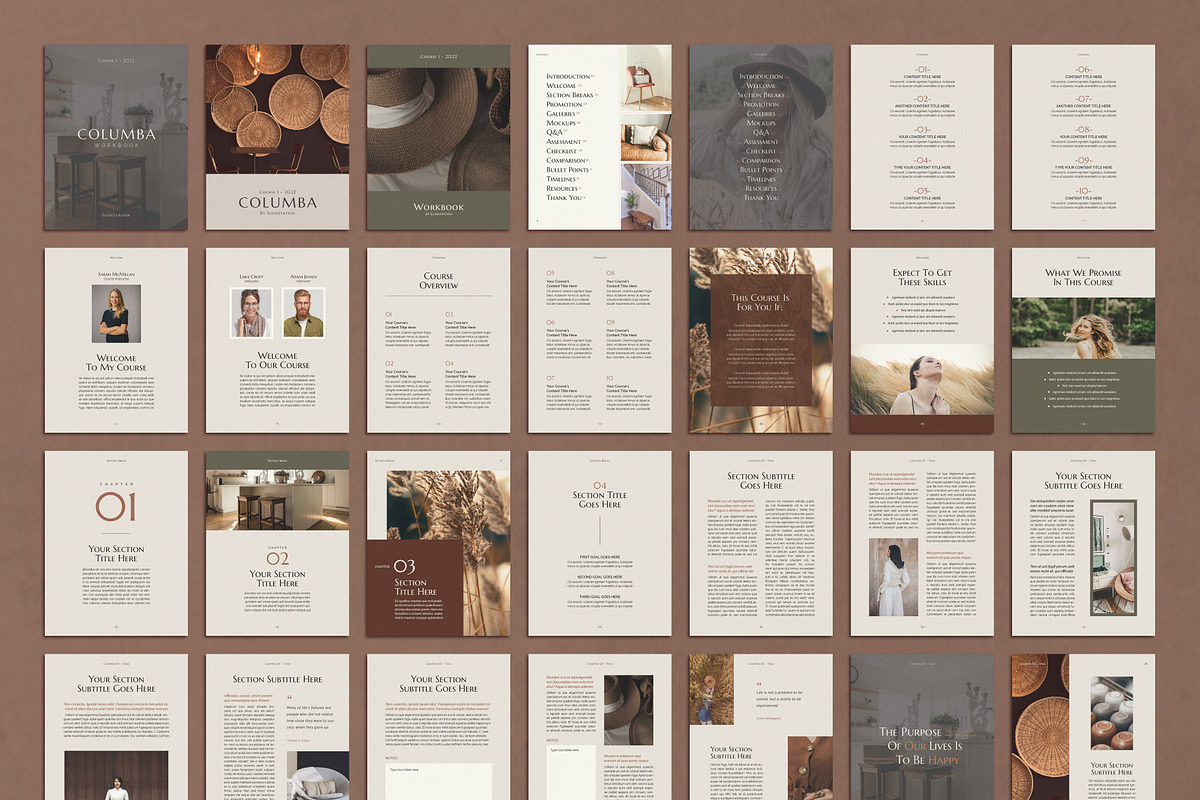Open the dark grey Columba Workbook cover page
The image size is (1200, 800).
(116, 137)
